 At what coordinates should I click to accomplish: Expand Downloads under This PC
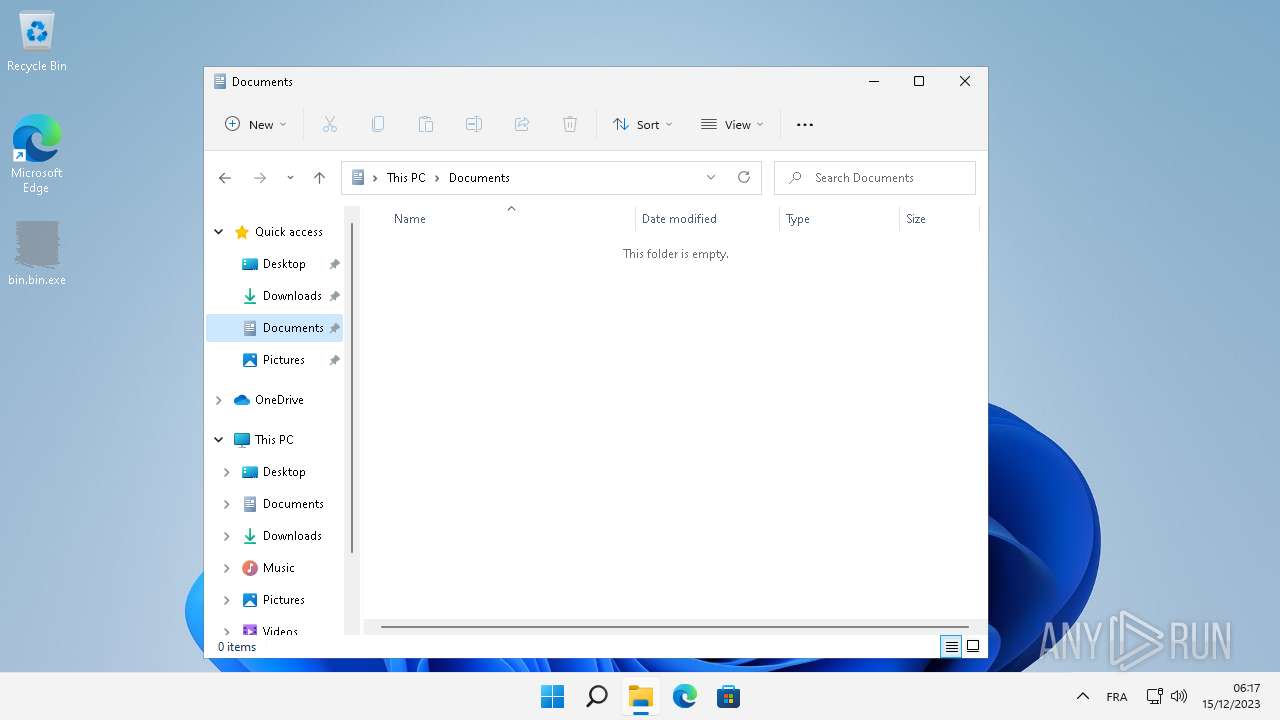tap(227, 536)
